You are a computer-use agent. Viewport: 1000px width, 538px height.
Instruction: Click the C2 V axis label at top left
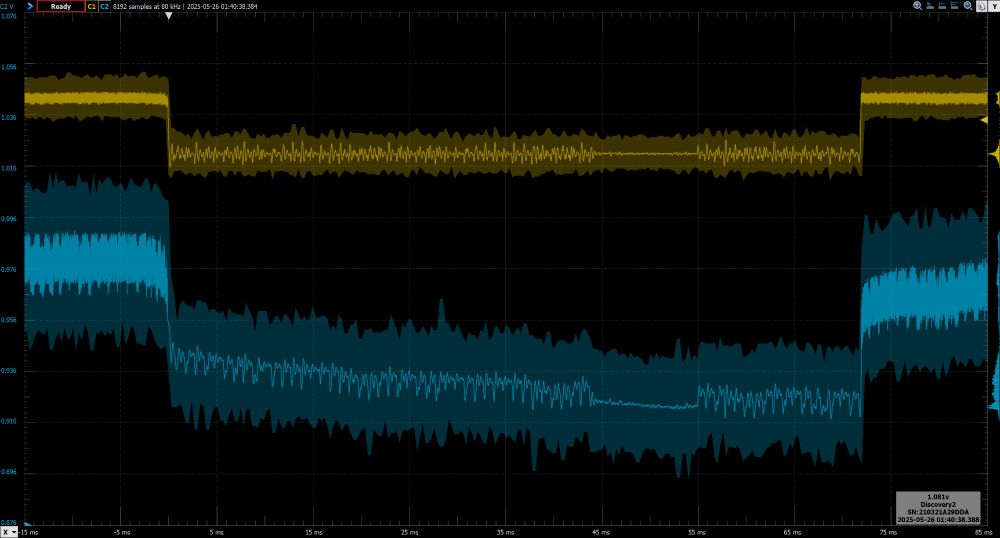coord(6,6)
